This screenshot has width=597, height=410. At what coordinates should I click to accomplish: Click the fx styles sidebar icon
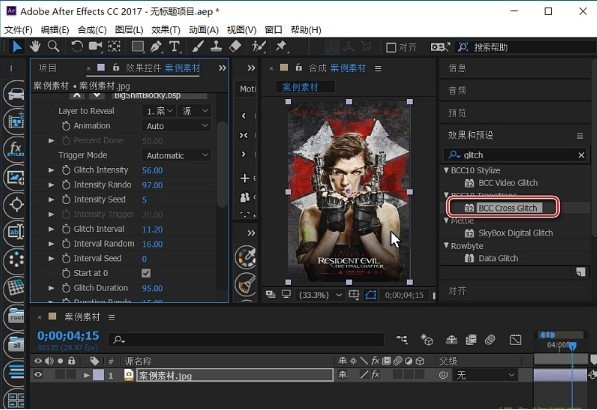point(16,148)
